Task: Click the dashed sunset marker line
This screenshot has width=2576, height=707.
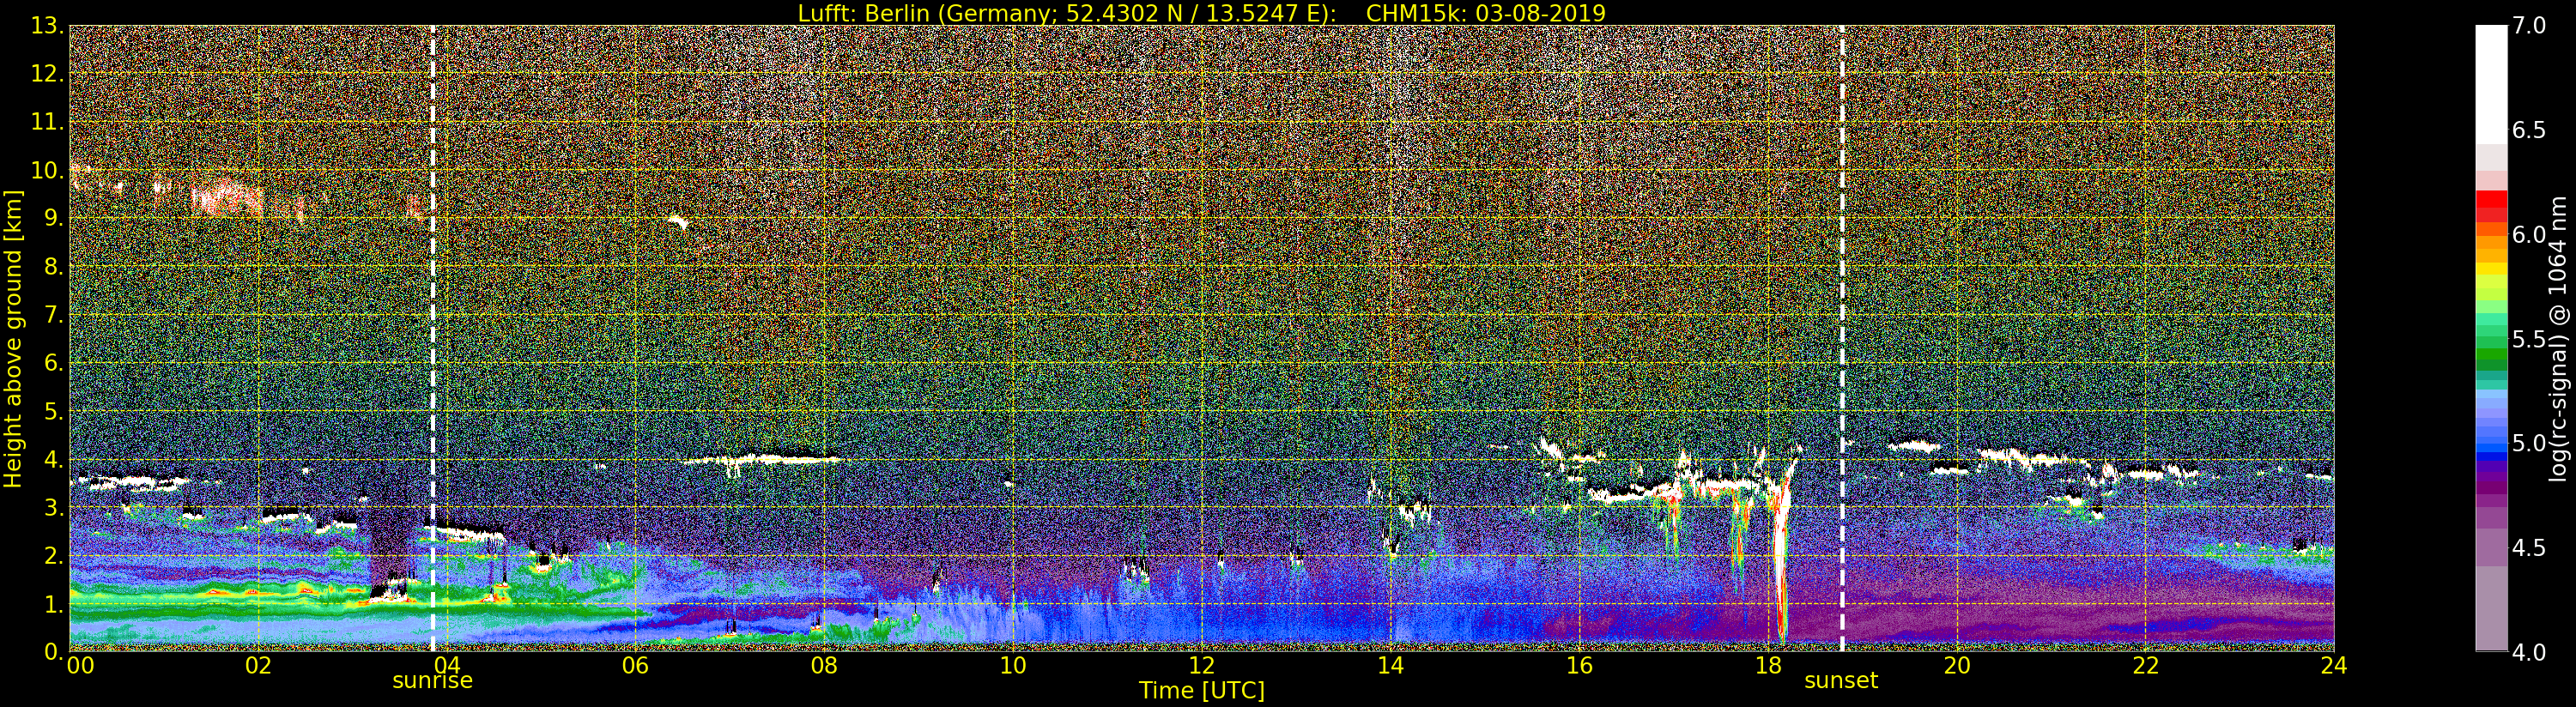Action: [1841, 338]
